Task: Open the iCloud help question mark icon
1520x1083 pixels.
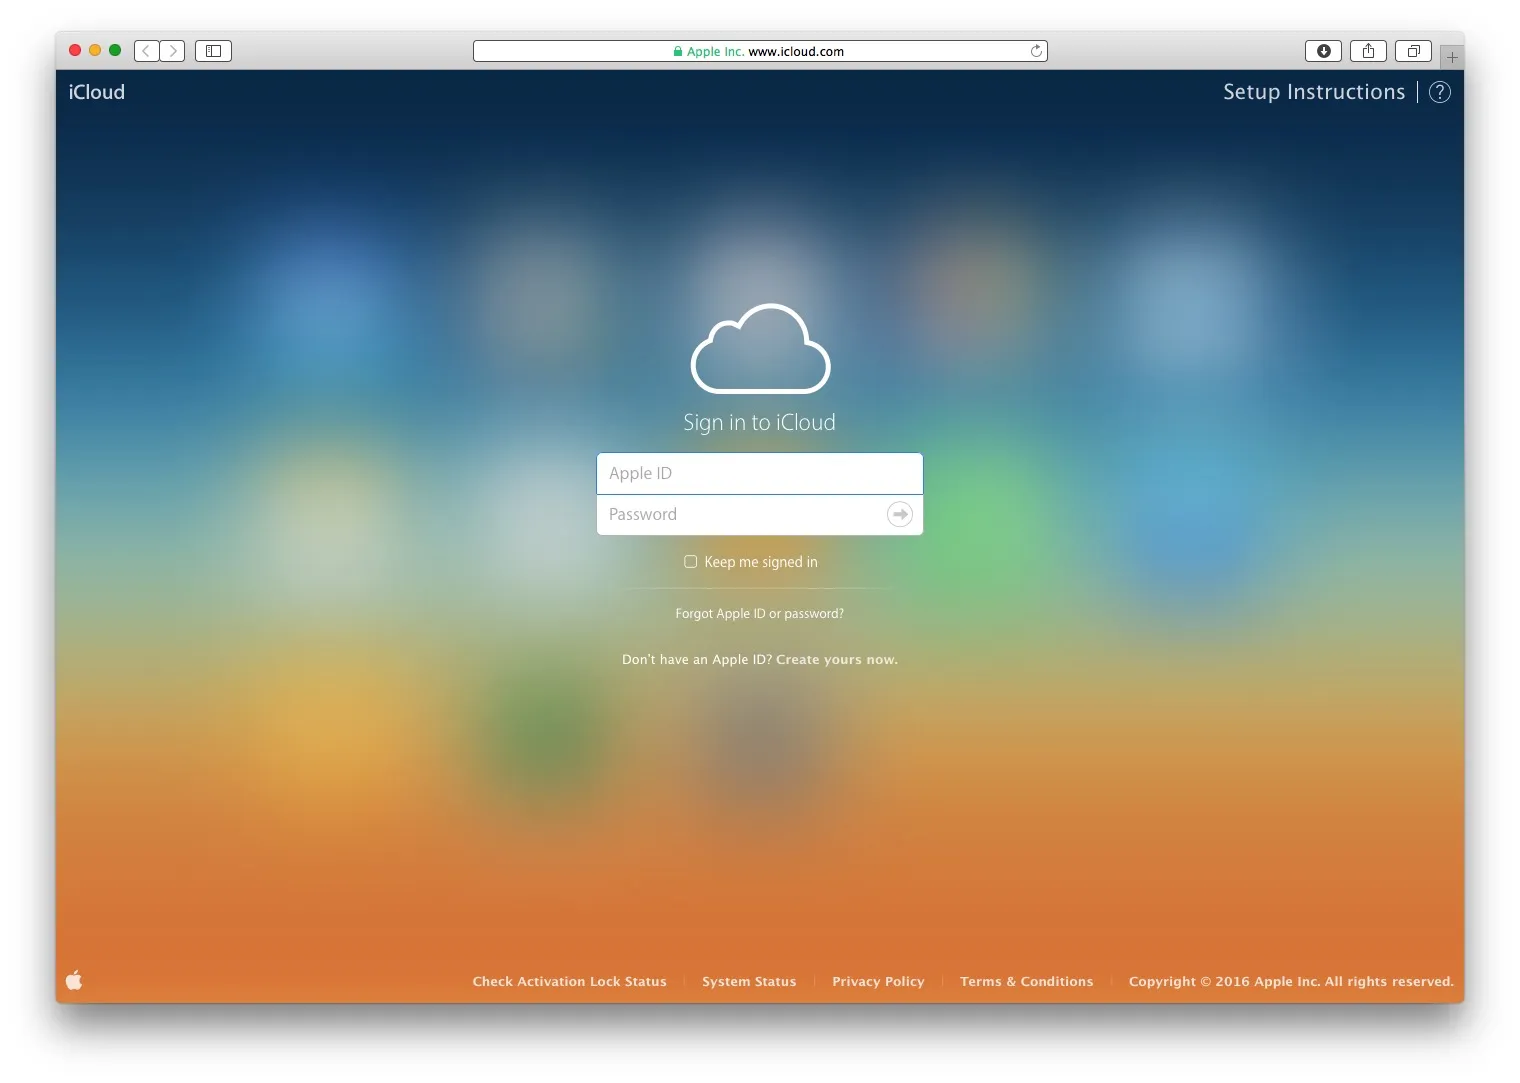Action: [x=1439, y=92]
